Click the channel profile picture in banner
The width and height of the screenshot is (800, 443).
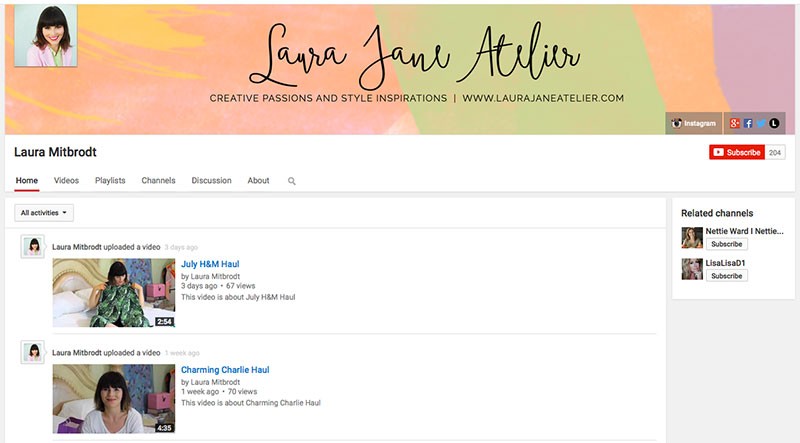pos(45,35)
